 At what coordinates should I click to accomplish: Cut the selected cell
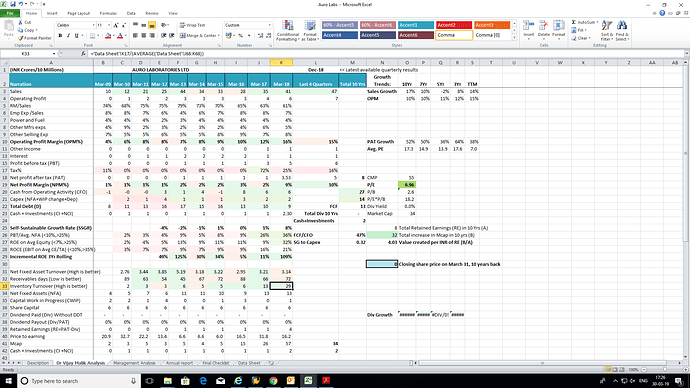[x=25, y=22]
